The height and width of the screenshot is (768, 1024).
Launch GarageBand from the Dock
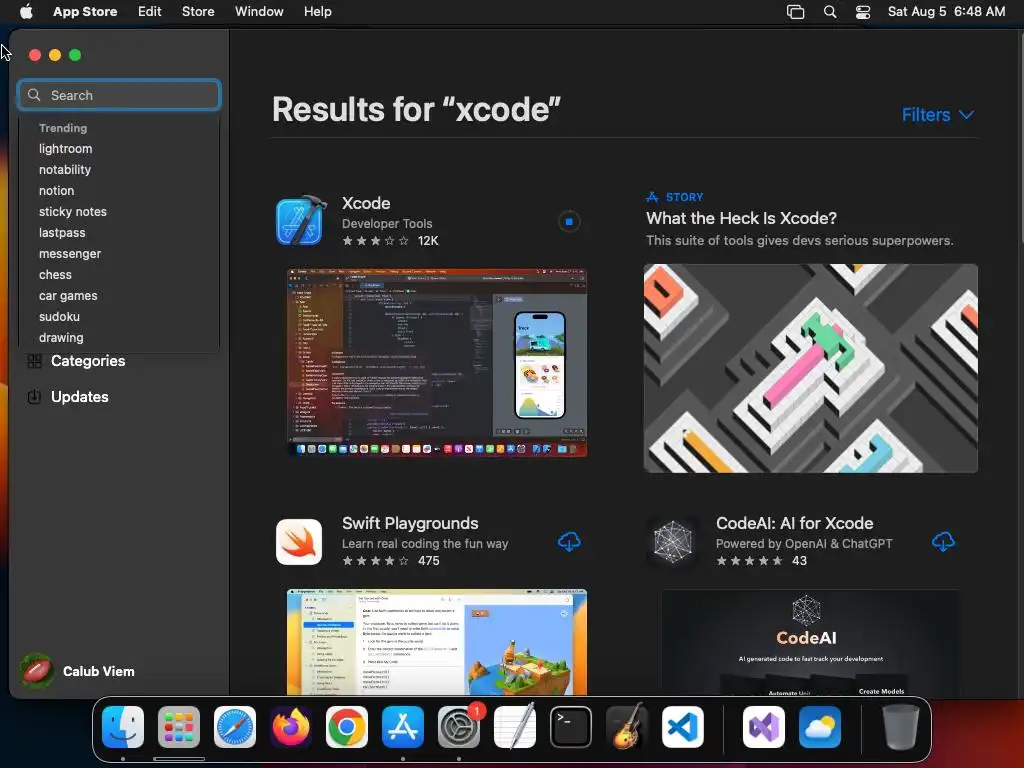point(627,726)
